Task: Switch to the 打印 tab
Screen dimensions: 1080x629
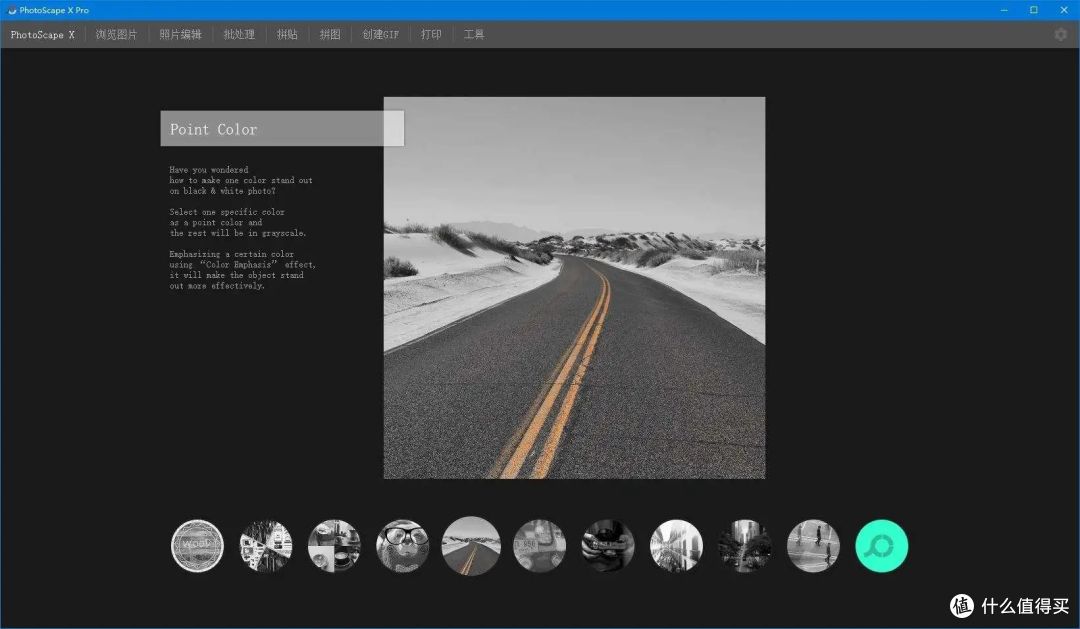Action: coord(431,34)
